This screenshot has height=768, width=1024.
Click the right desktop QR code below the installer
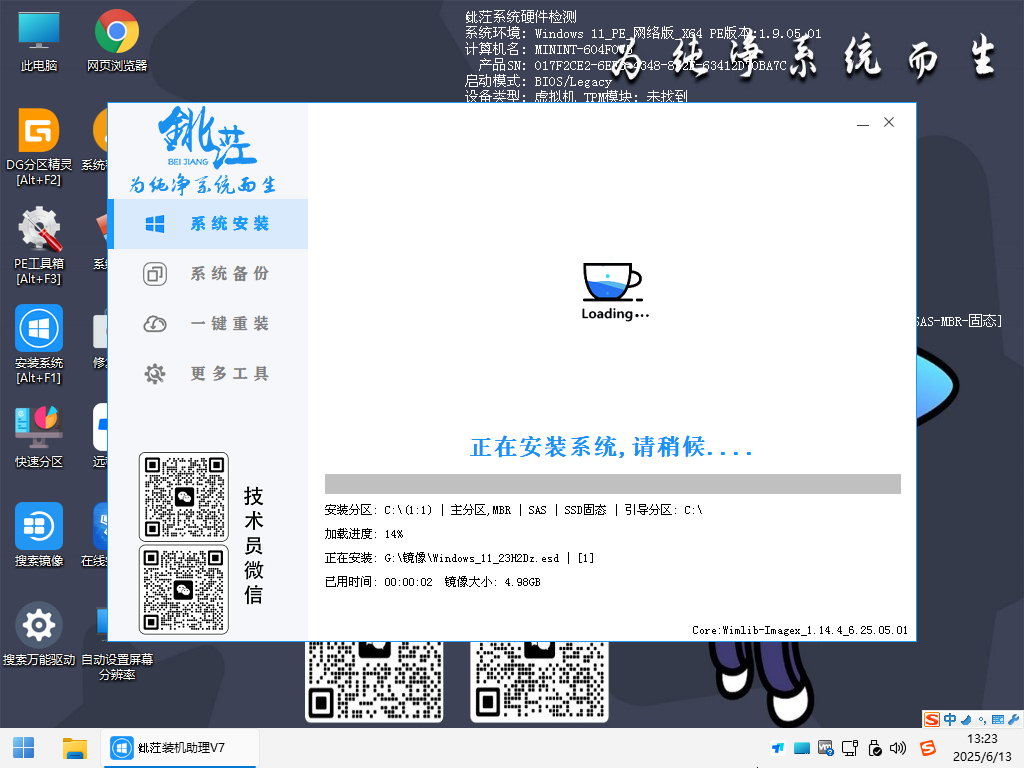pos(539,680)
